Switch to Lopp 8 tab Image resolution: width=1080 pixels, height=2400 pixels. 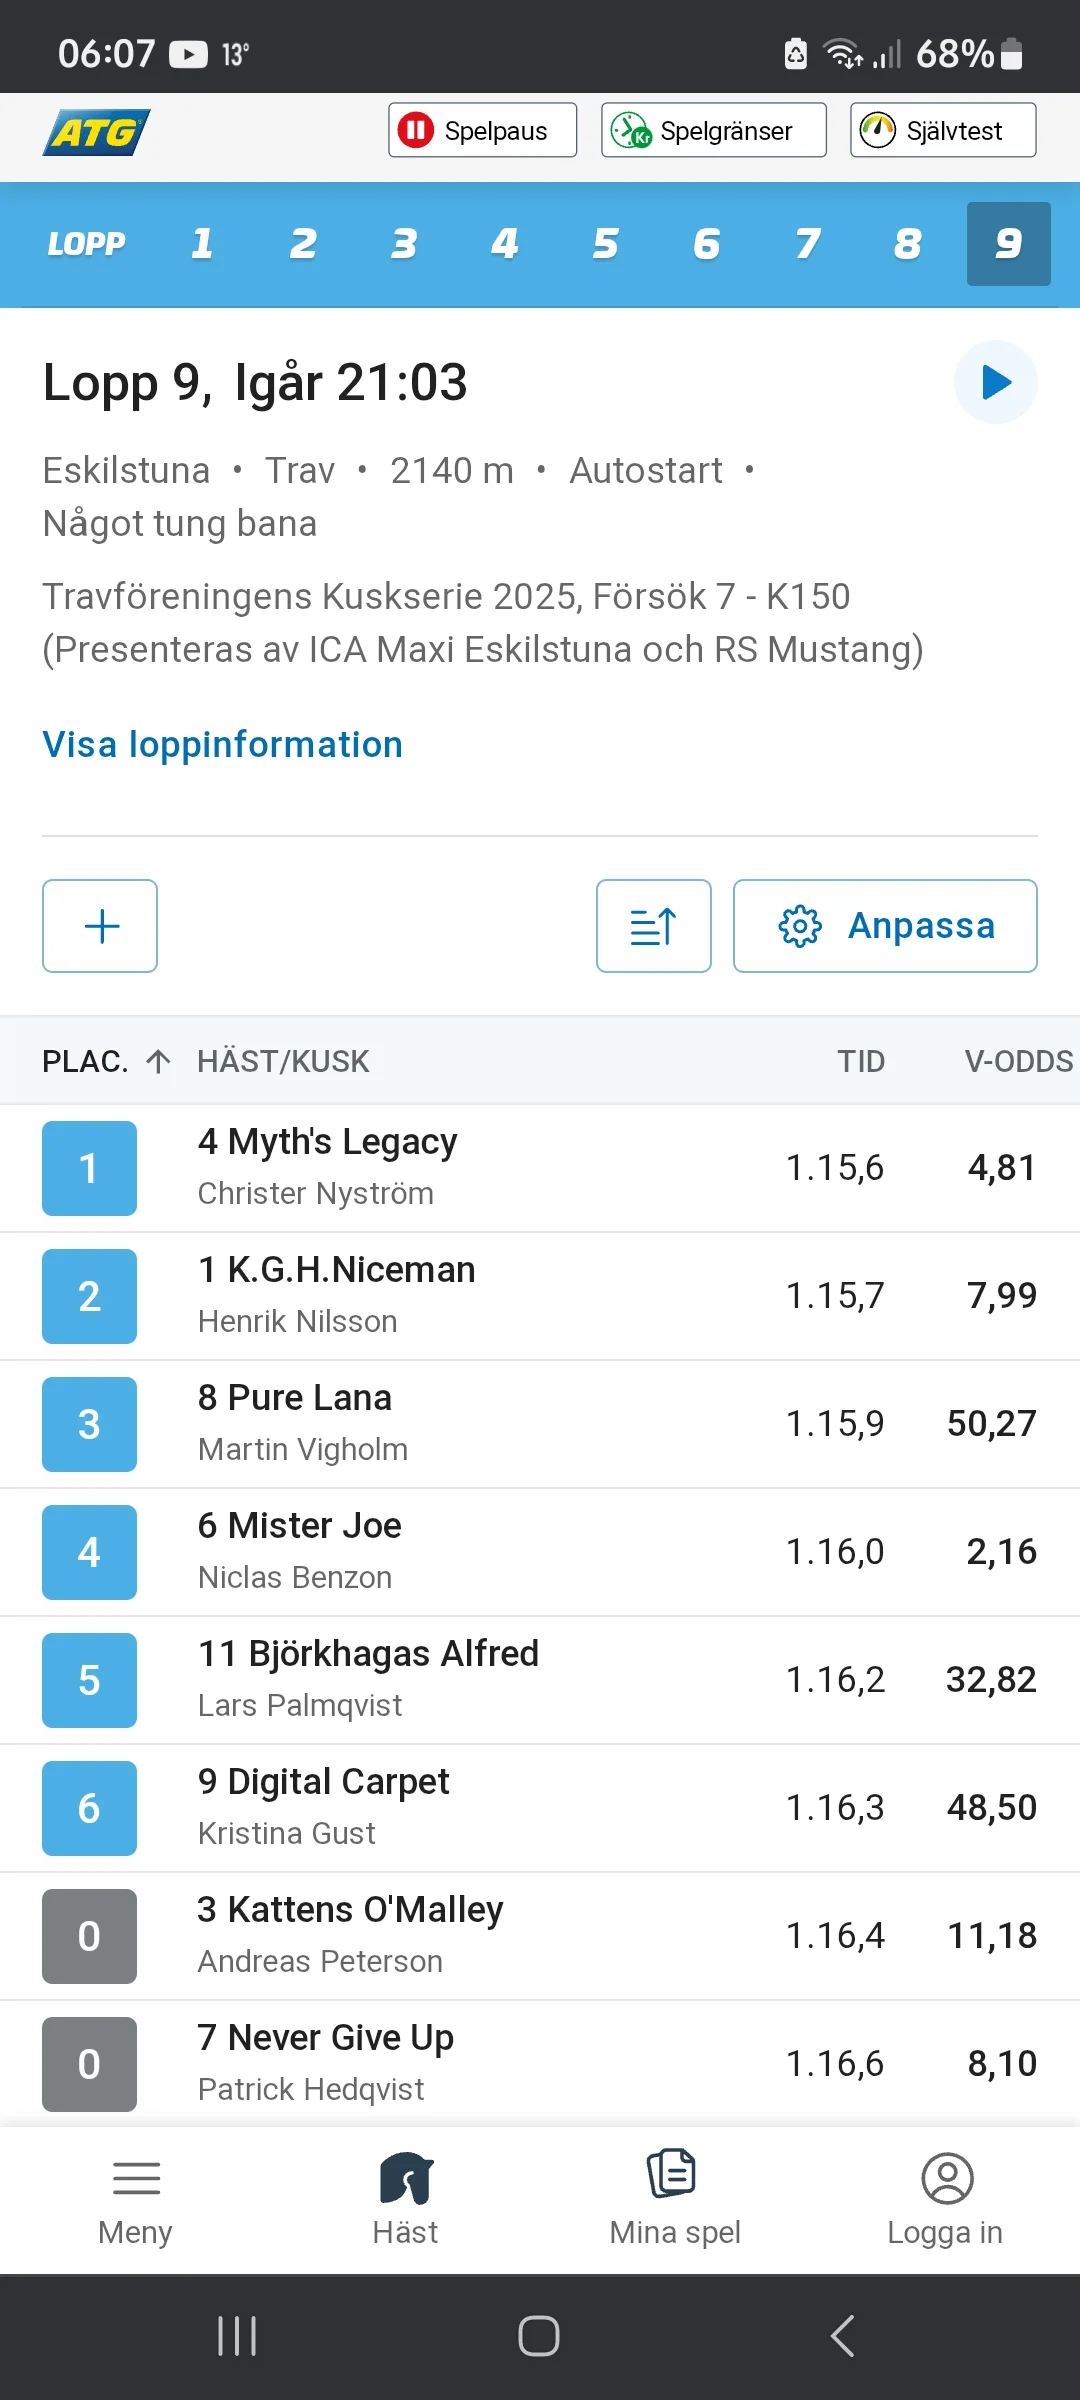pyautogui.click(x=907, y=244)
